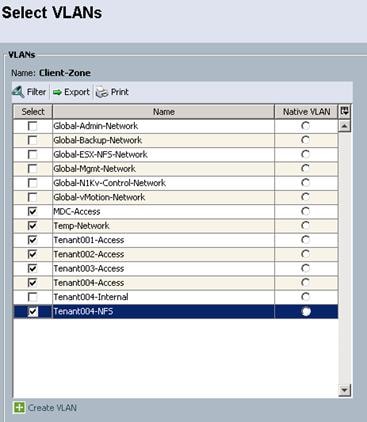This screenshot has height=422, width=367.
Task: Tick the Global-Mgmt-Network checkbox
Action: (x=33, y=169)
